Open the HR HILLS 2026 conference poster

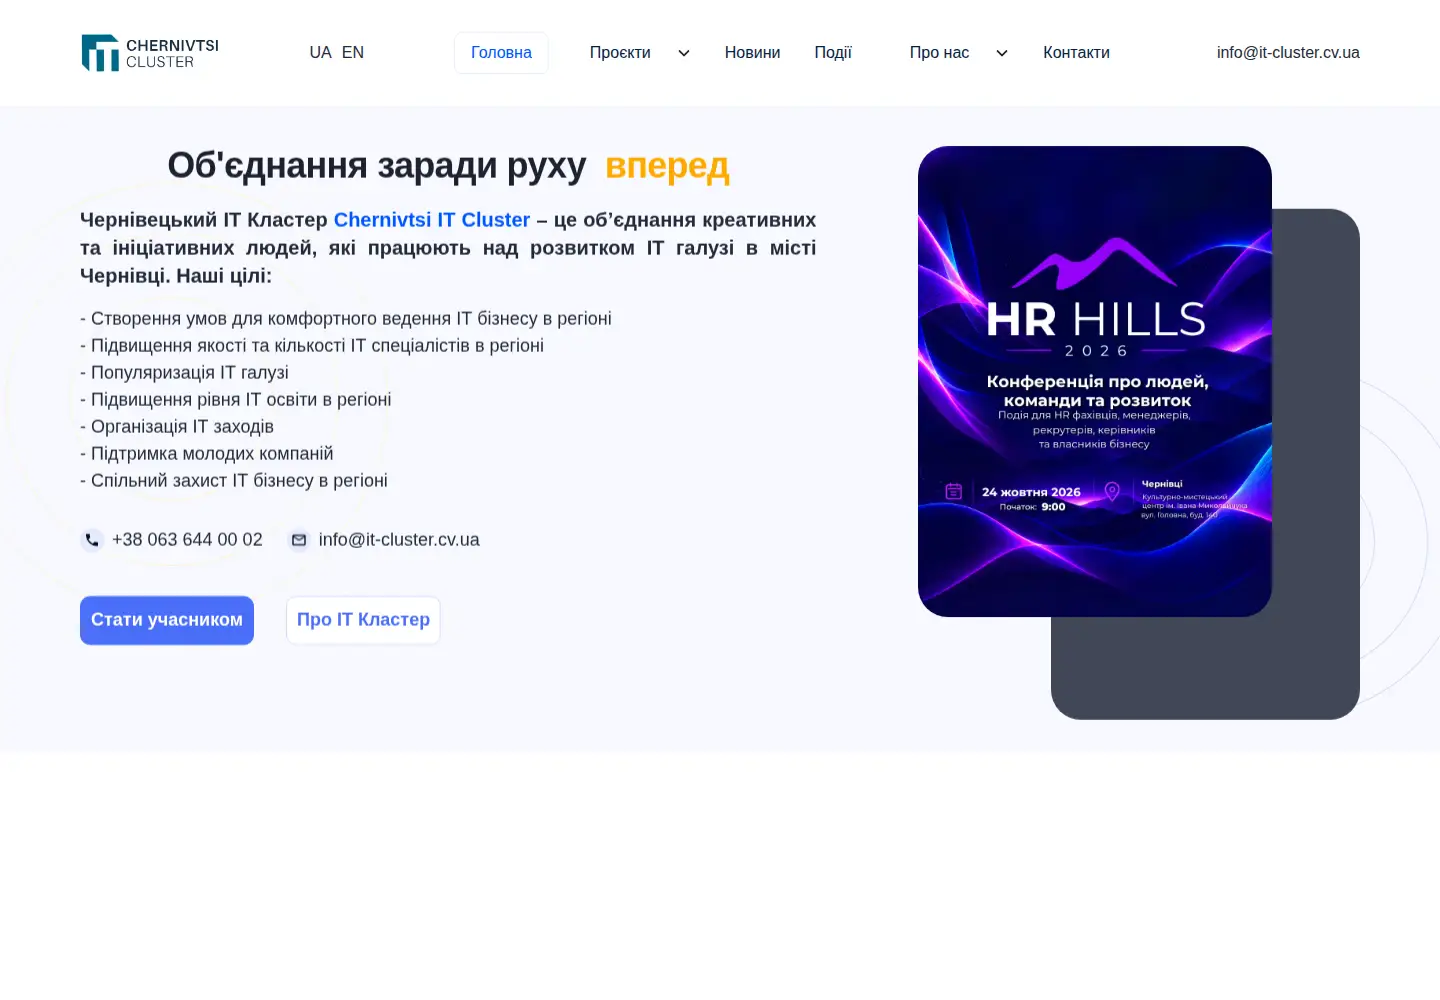[x=1095, y=381]
